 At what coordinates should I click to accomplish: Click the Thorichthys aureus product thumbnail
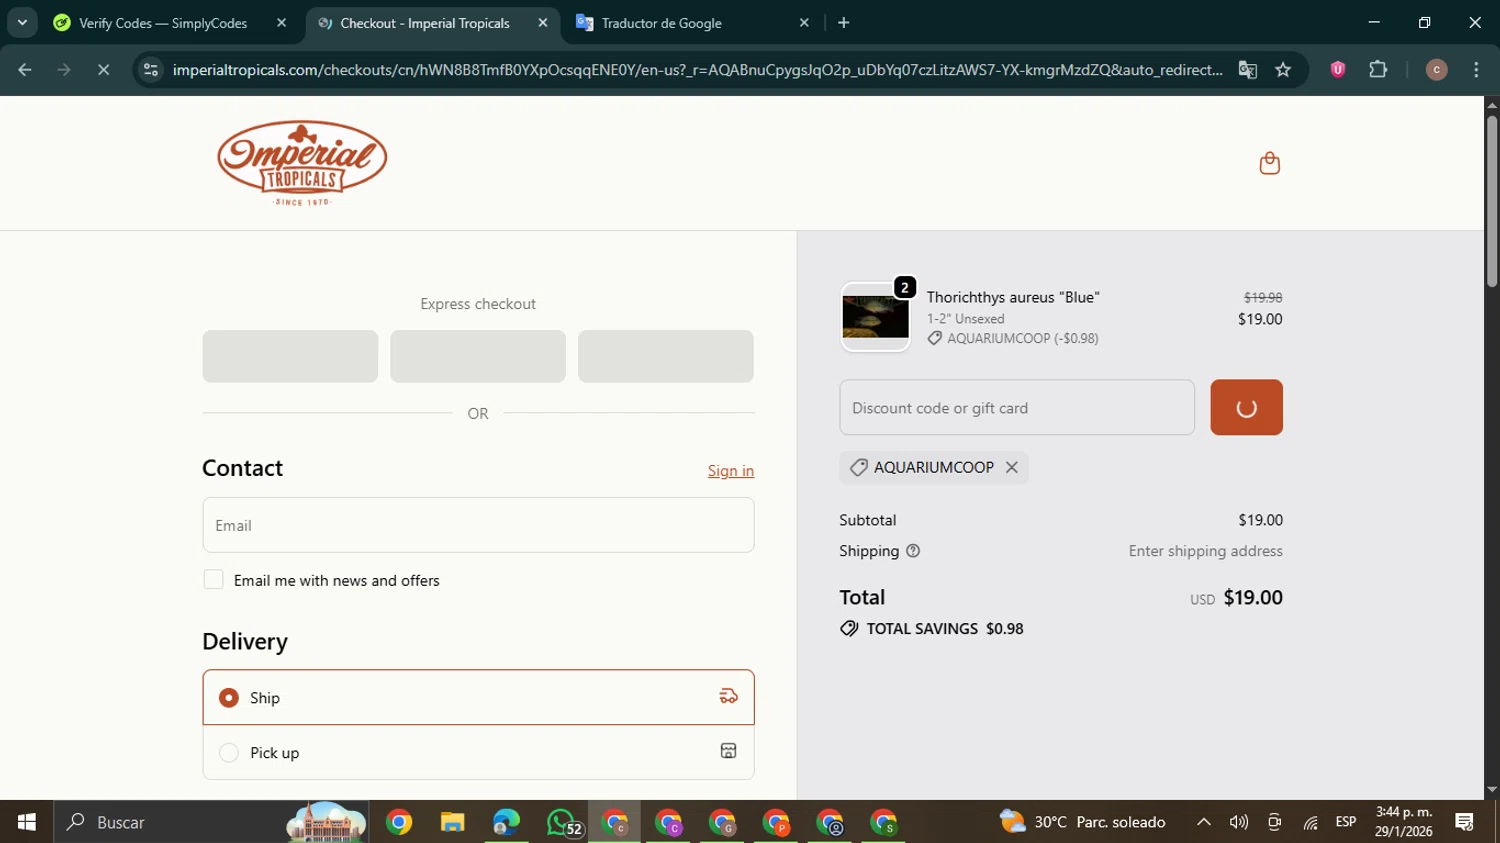[x=875, y=317]
